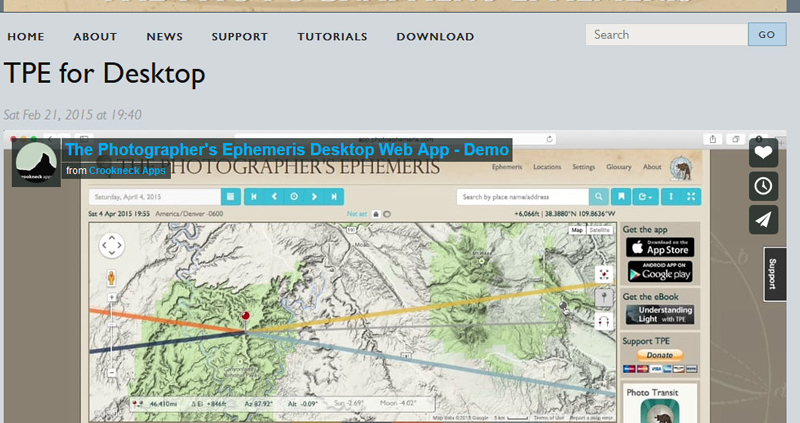
Task: Click the browser share icon in video
Action: pos(713,139)
